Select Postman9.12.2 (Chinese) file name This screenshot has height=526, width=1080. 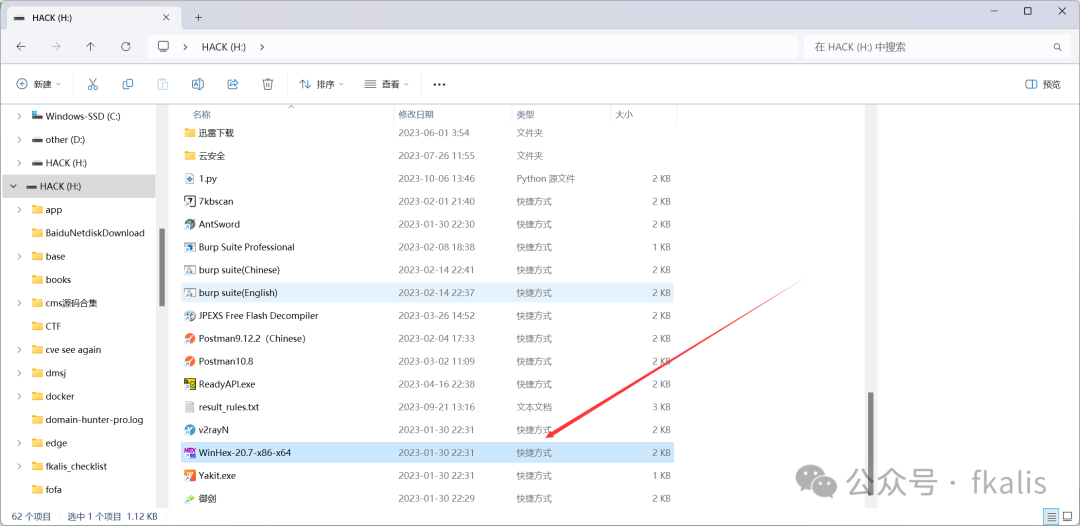[x=251, y=338]
